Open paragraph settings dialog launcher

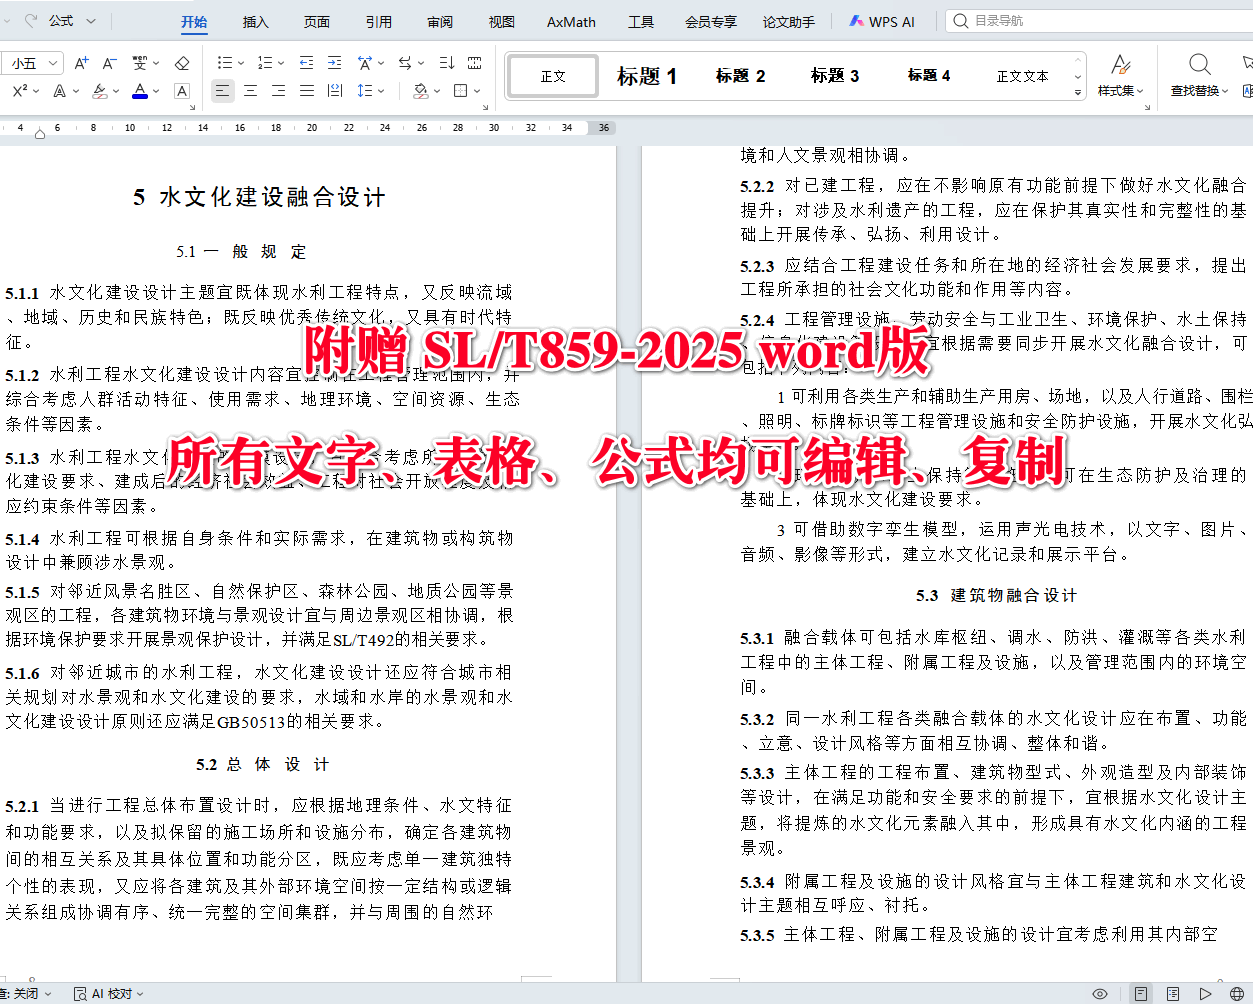click(x=485, y=106)
